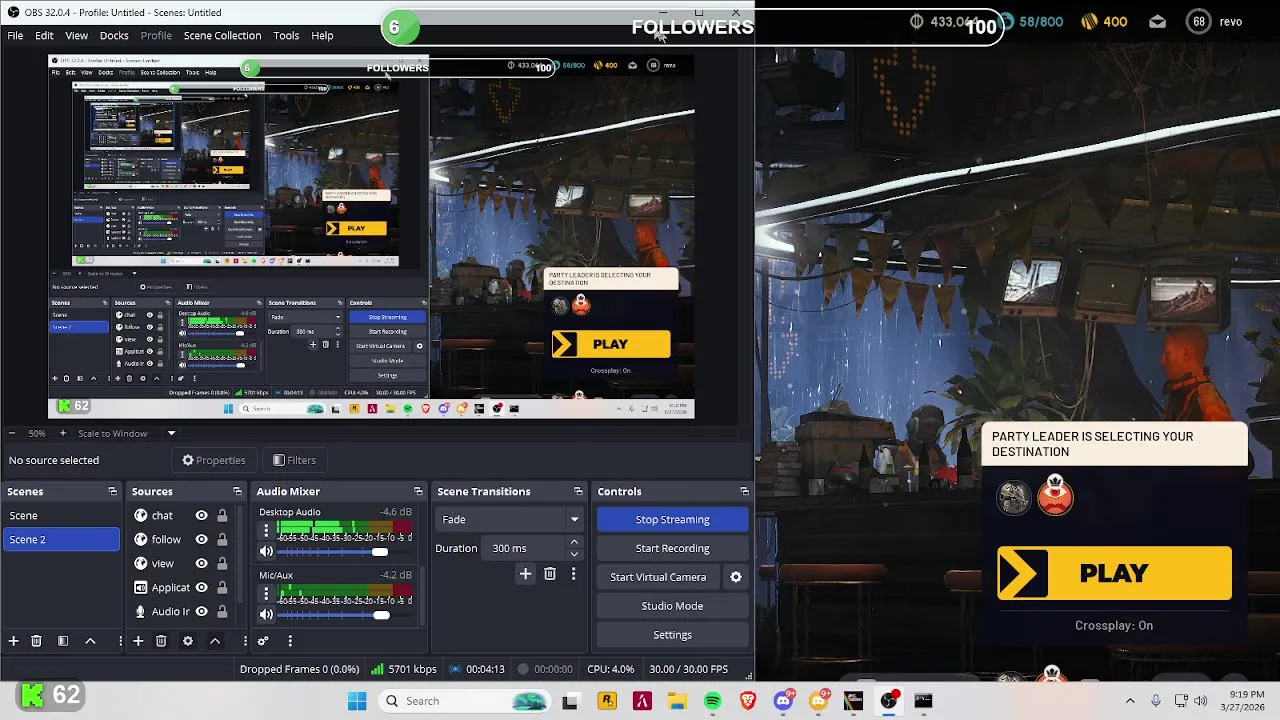Click Start Recording button

point(672,548)
